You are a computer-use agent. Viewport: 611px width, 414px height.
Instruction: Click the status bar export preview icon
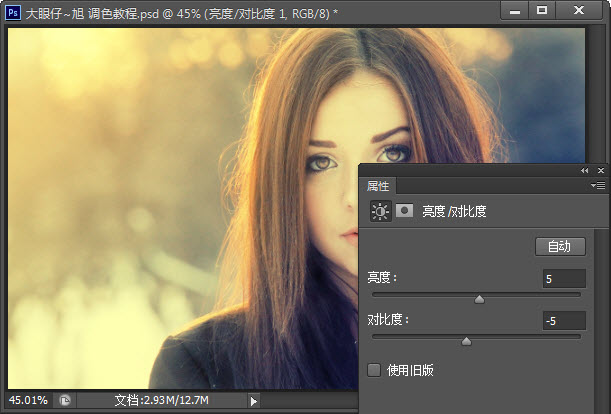pos(65,400)
